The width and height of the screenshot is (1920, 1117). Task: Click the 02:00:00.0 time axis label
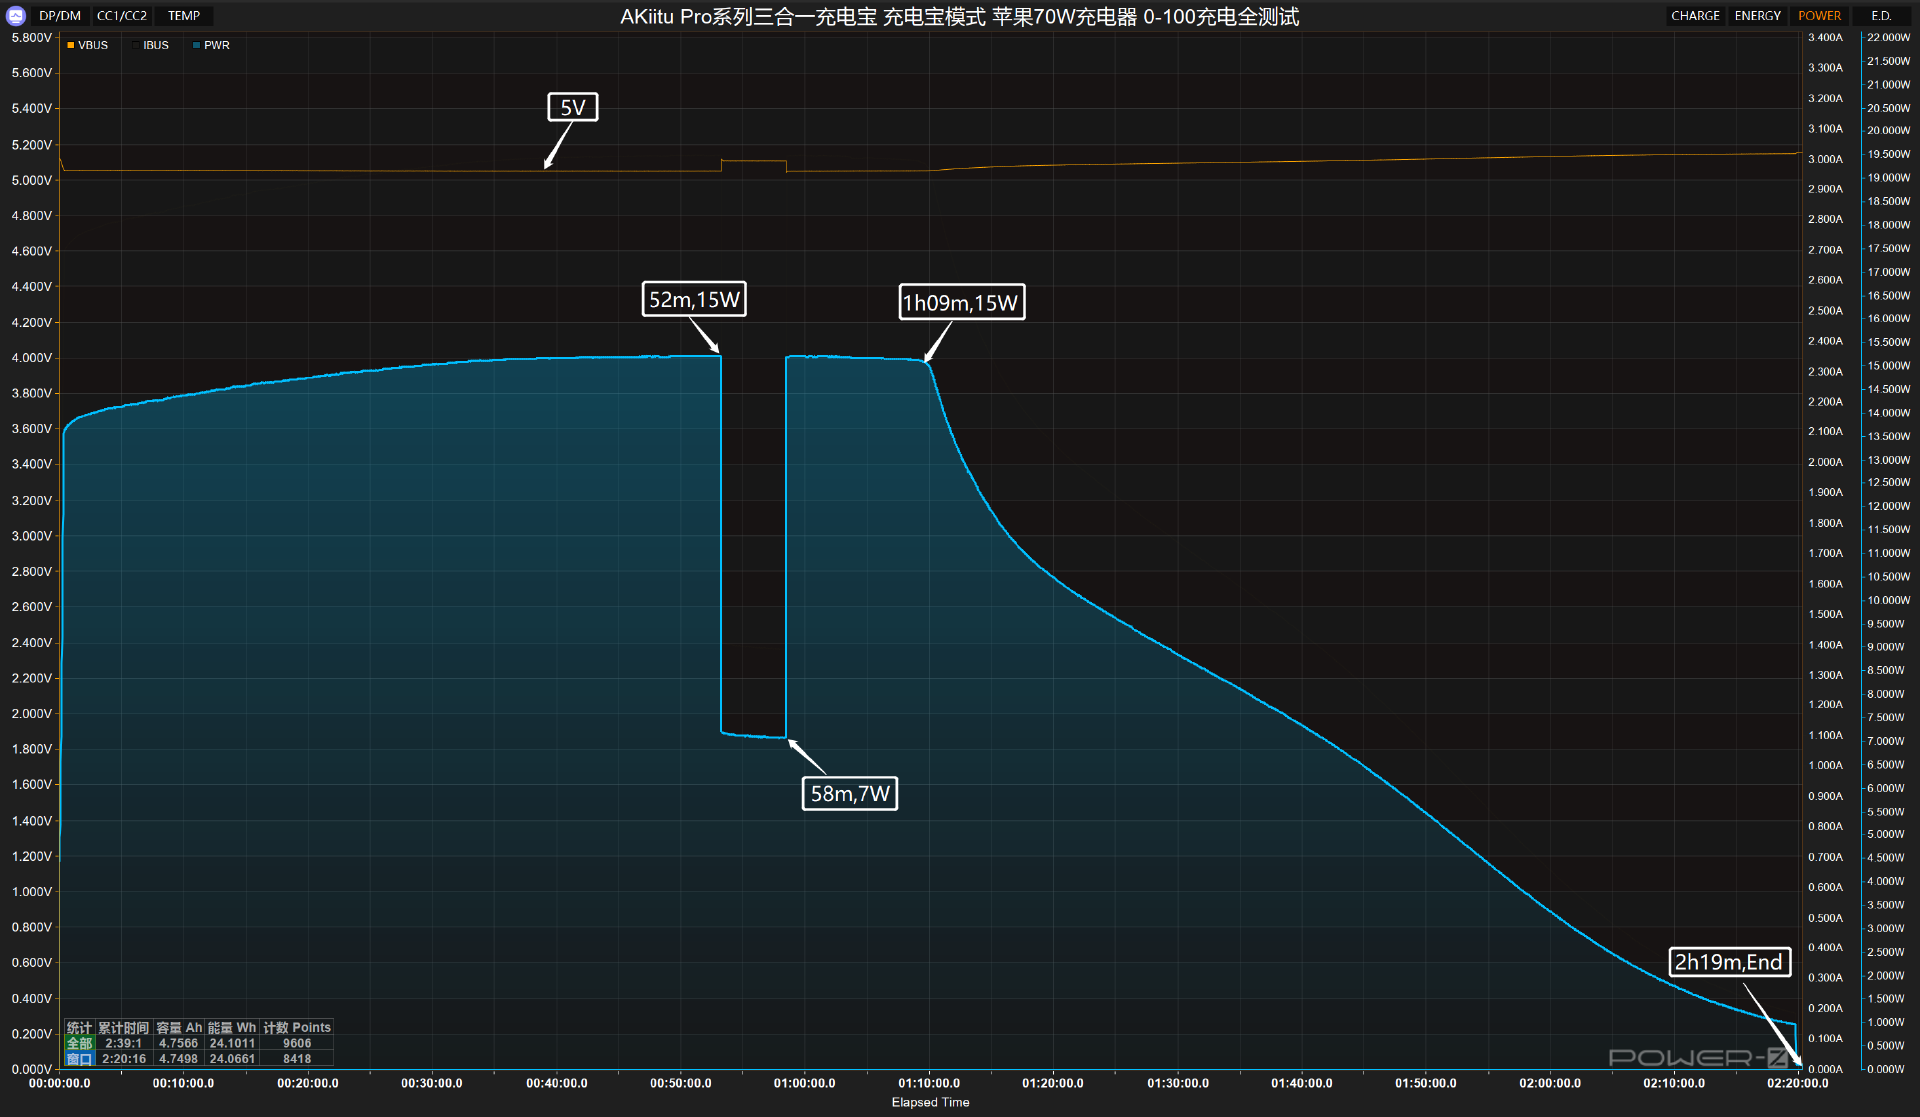pos(1550,1083)
